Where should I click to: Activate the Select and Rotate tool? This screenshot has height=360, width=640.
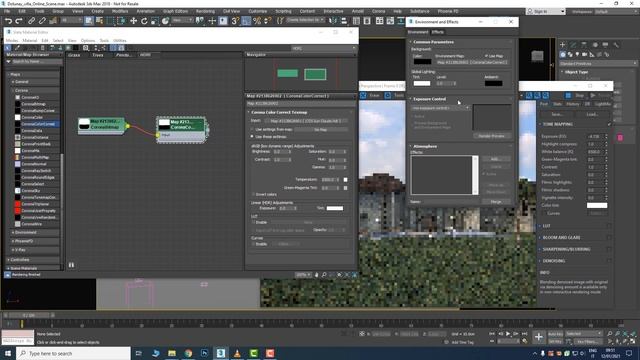144,21
